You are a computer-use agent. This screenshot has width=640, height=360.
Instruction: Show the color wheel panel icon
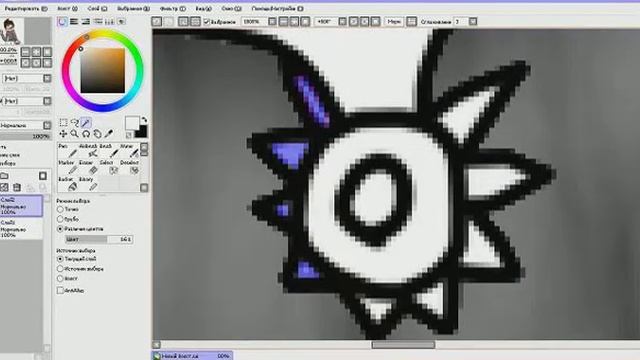click(62, 21)
